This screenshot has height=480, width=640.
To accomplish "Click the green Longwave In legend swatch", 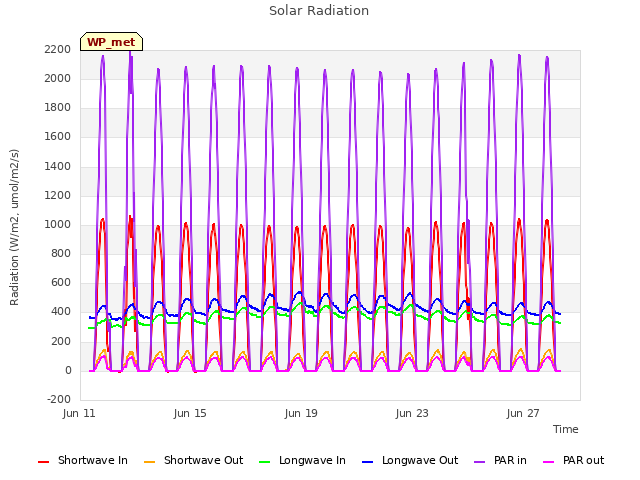I will pyautogui.click(x=264, y=462).
